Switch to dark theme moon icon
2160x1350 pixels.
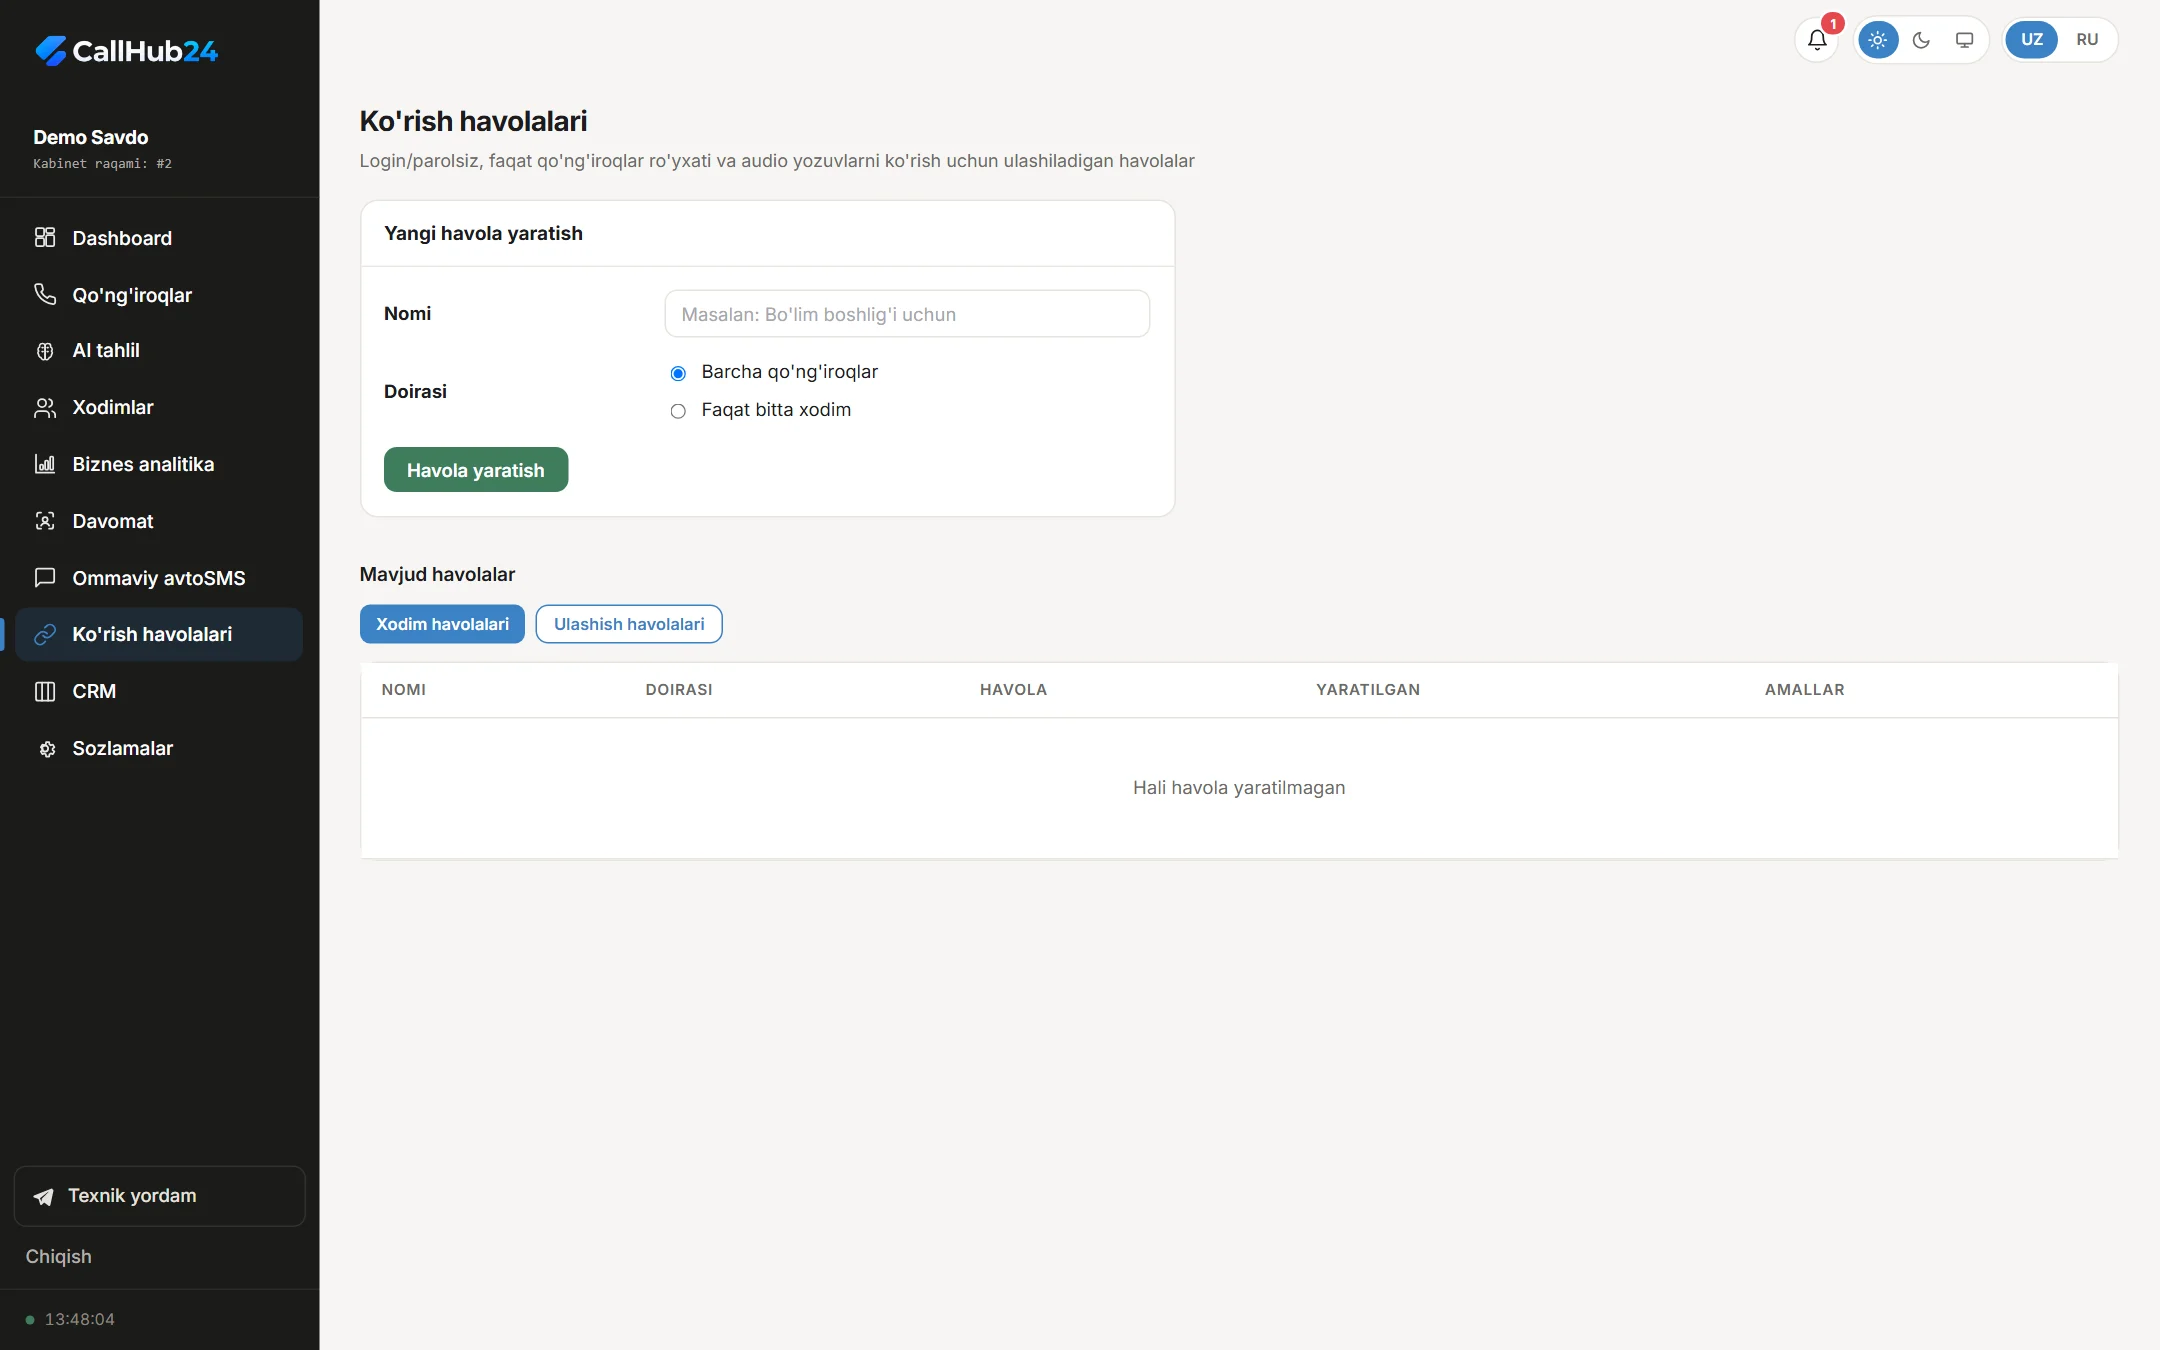[1921, 40]
